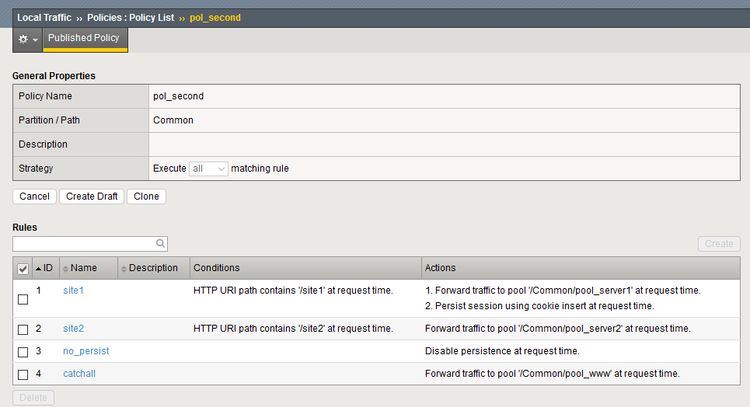Focus the rules search input field

[84, 243]
